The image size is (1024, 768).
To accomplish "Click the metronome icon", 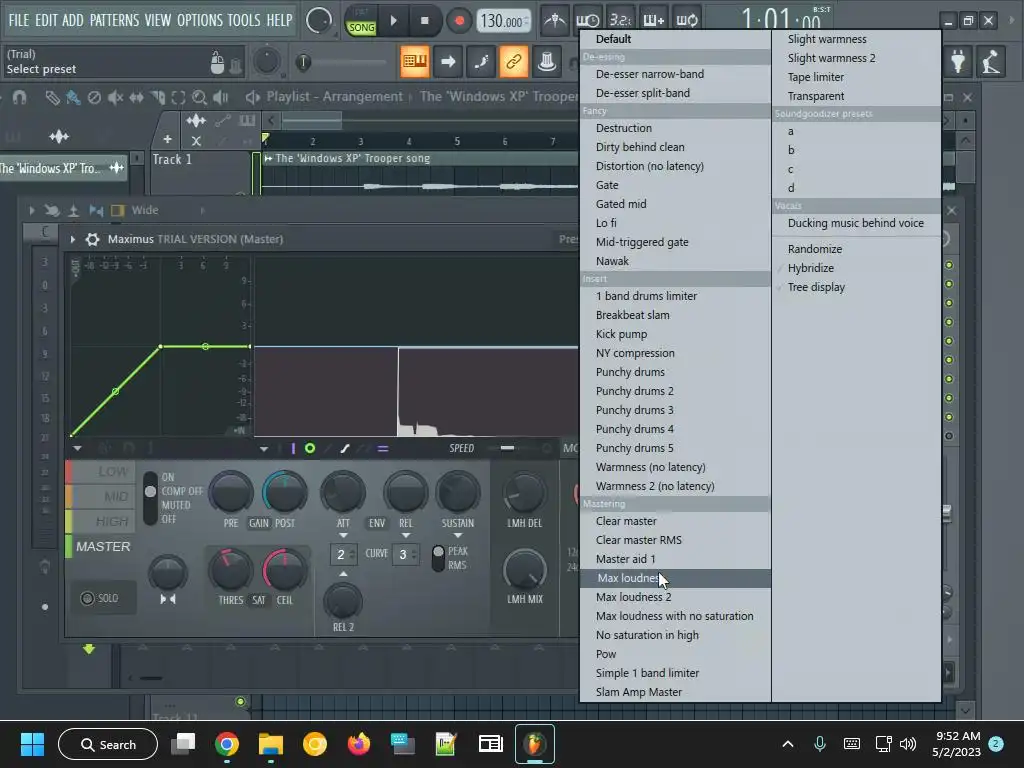I will click(x=555, y=21).
